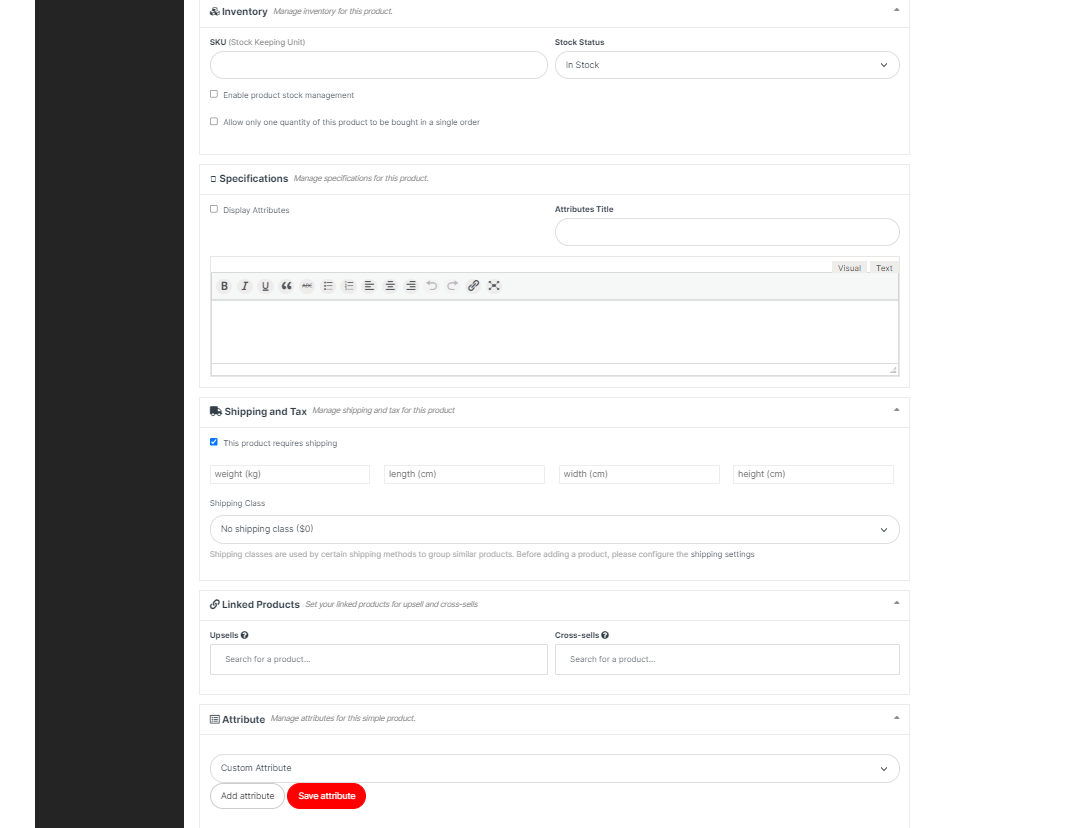Viewport: 1067px width, 828px height.
Task: Click the Specifications section heading
Action: point(254,179)
